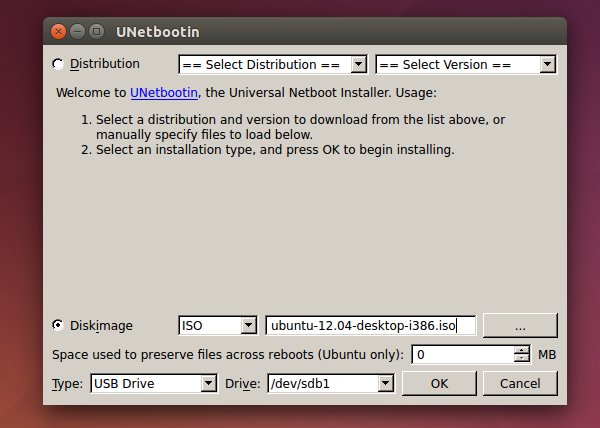Open the Select Distribution dropdown
The image size is (600, 428).
point(273,64)
